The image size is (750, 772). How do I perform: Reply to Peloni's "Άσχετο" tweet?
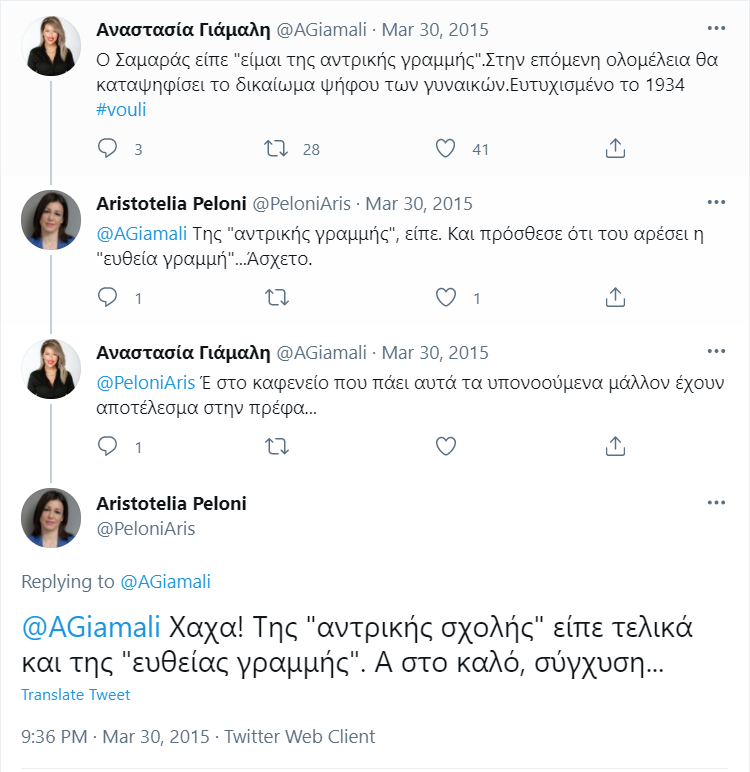click(x=108, y=297)
